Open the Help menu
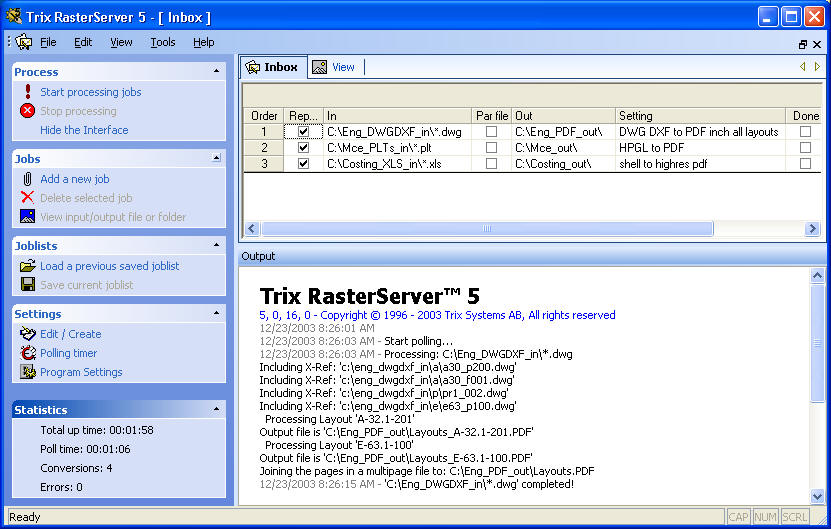Screen dimensions: 831x529 (x=204, y=42)
